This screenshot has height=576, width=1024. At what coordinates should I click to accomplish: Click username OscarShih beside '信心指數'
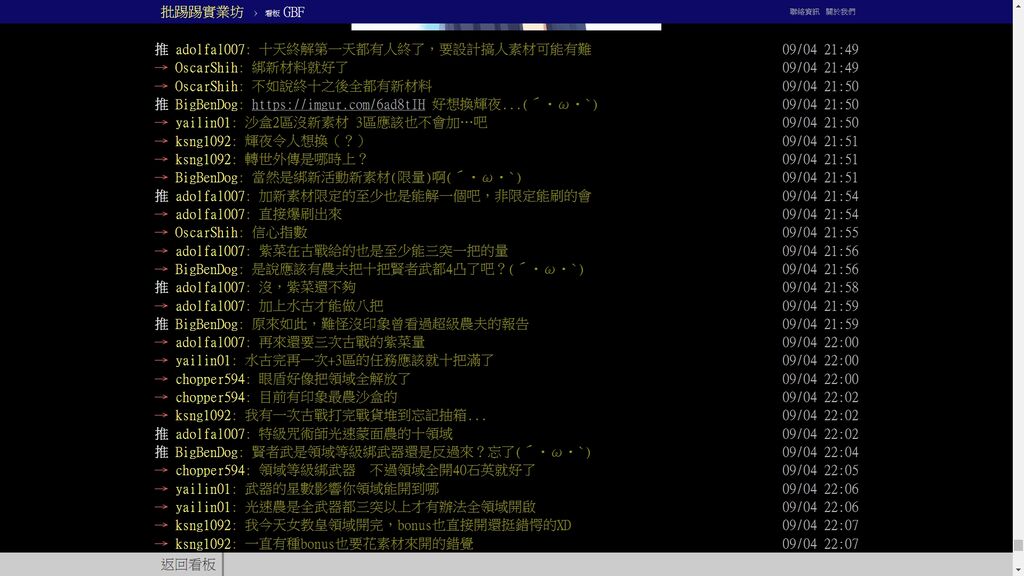(206, 232)
